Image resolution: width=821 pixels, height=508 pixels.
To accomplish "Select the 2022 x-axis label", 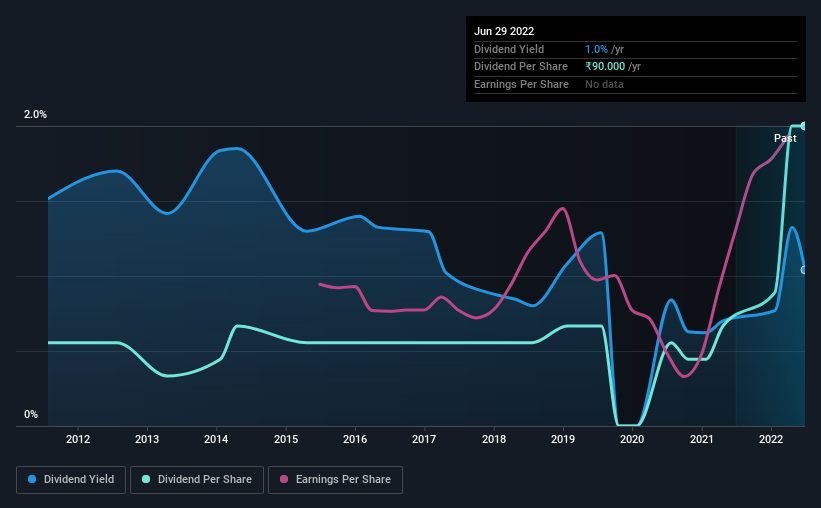I will point(771,439).
